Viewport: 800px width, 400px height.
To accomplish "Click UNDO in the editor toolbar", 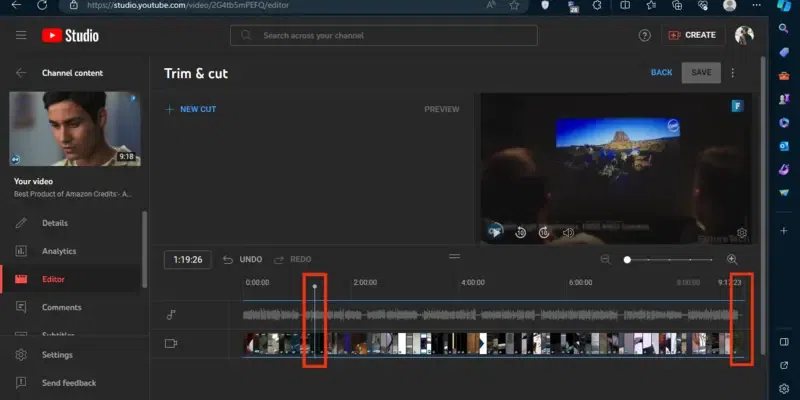I will [242, 260].
